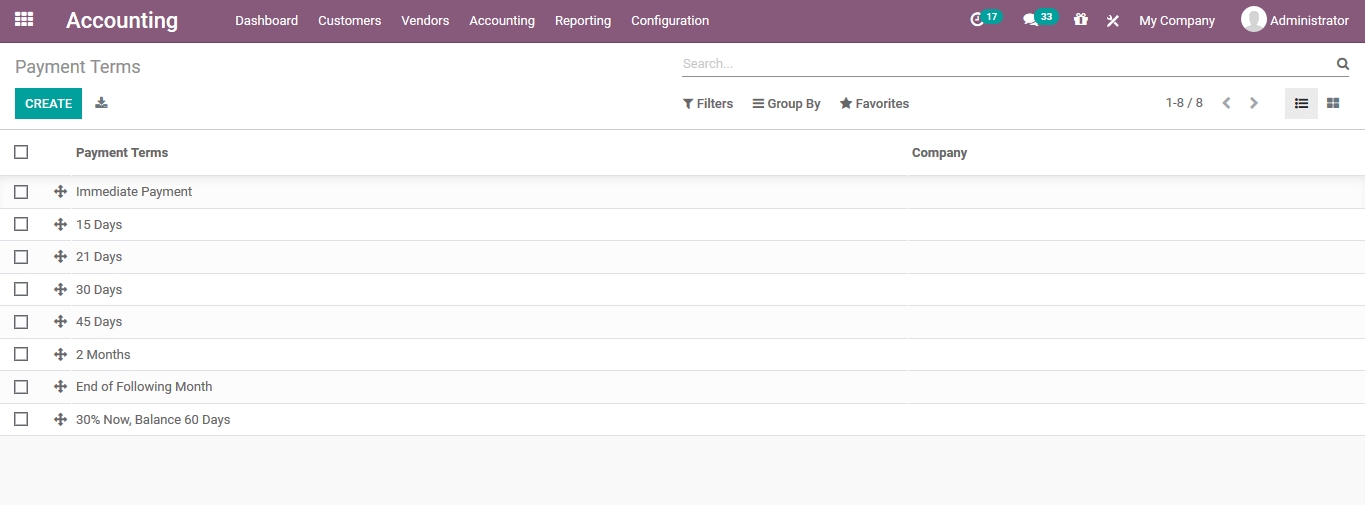Expand the Filters dropdown
This screenshot has height=505, width=1365.
(708, 104)
